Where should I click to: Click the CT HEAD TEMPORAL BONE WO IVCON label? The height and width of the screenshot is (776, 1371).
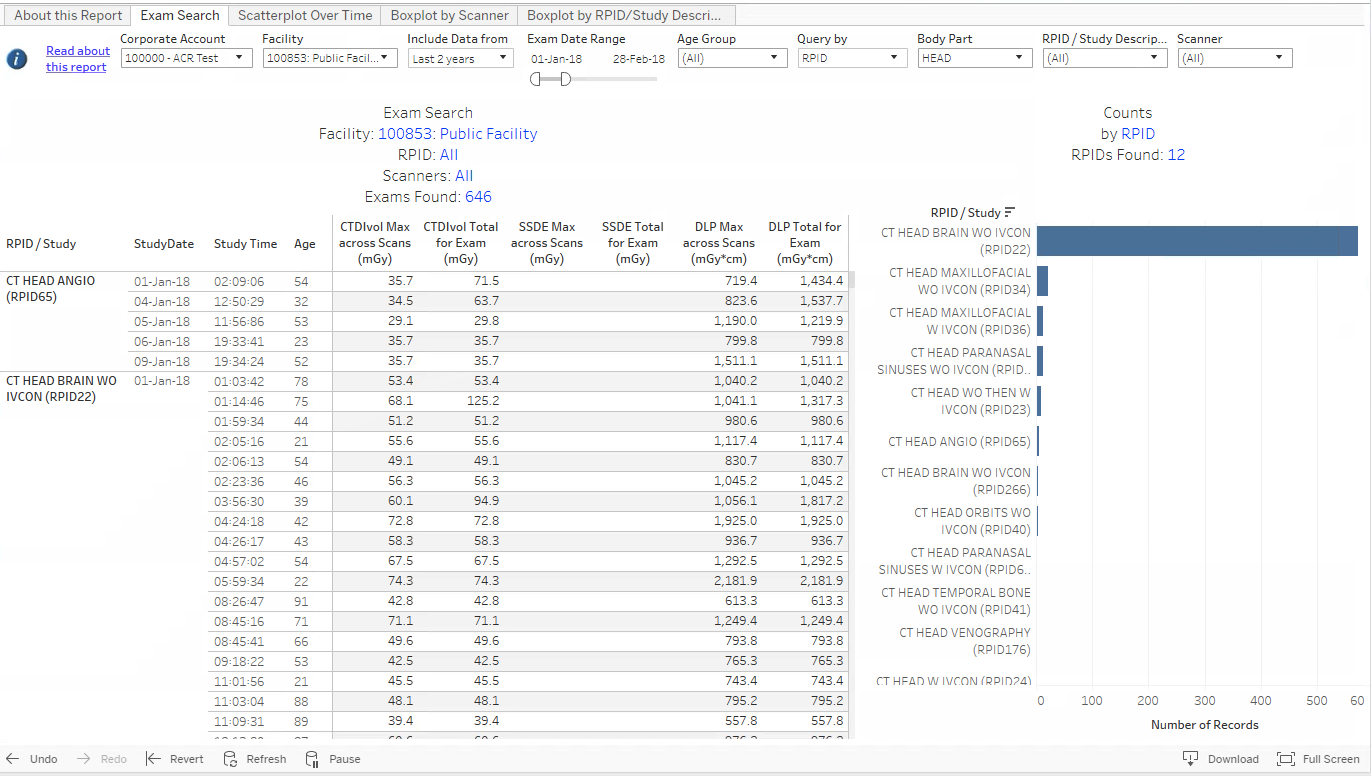[x=956, y=601]
